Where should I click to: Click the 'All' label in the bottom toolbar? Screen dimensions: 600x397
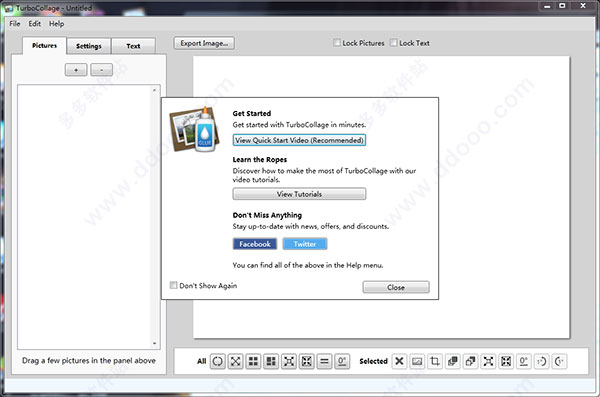click(202, 361)
